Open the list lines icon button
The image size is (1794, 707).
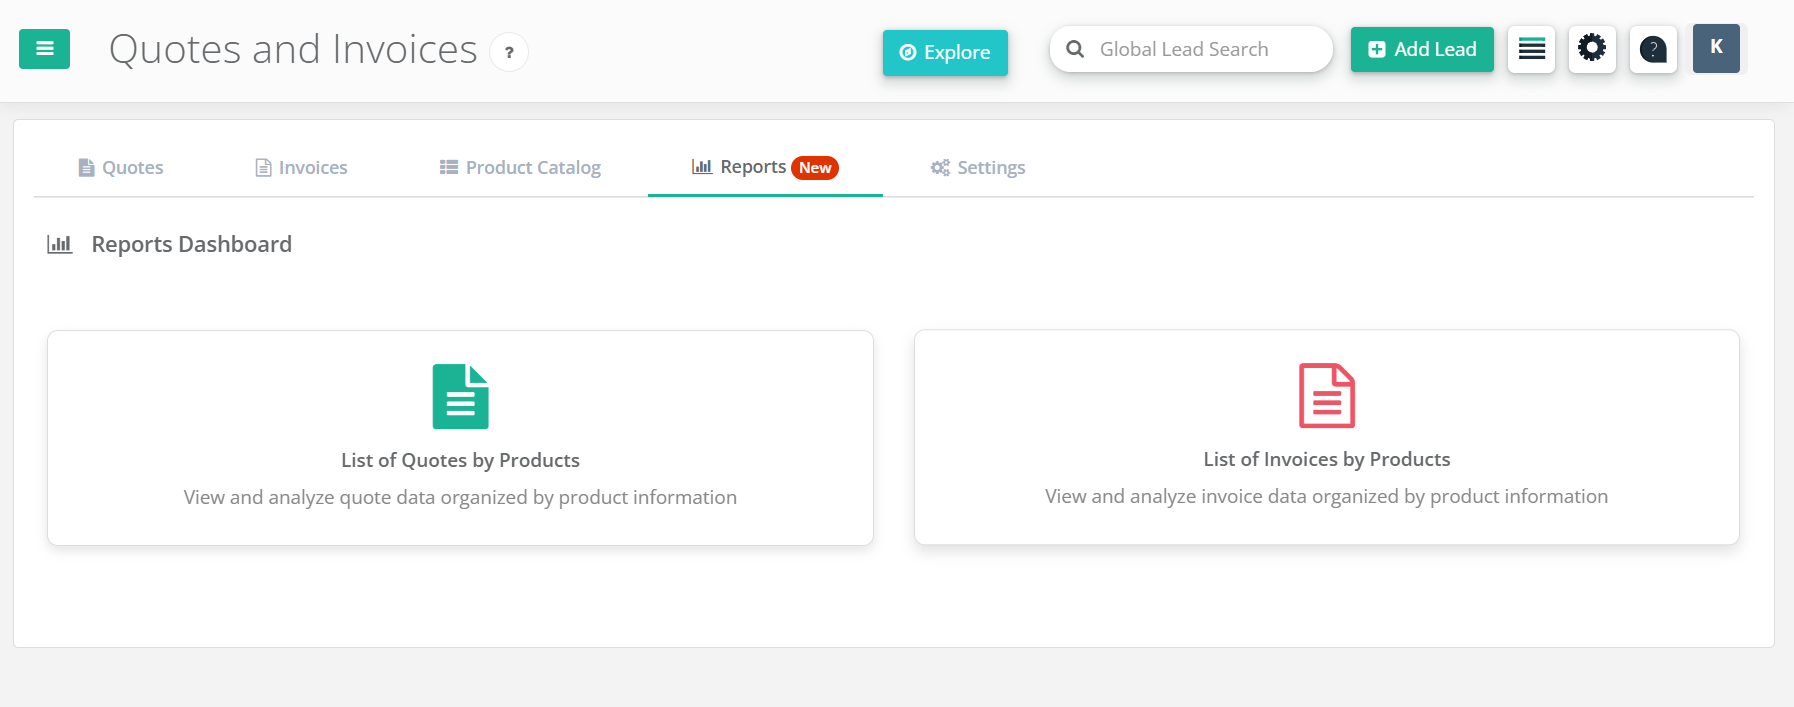tap(1532, 49)
